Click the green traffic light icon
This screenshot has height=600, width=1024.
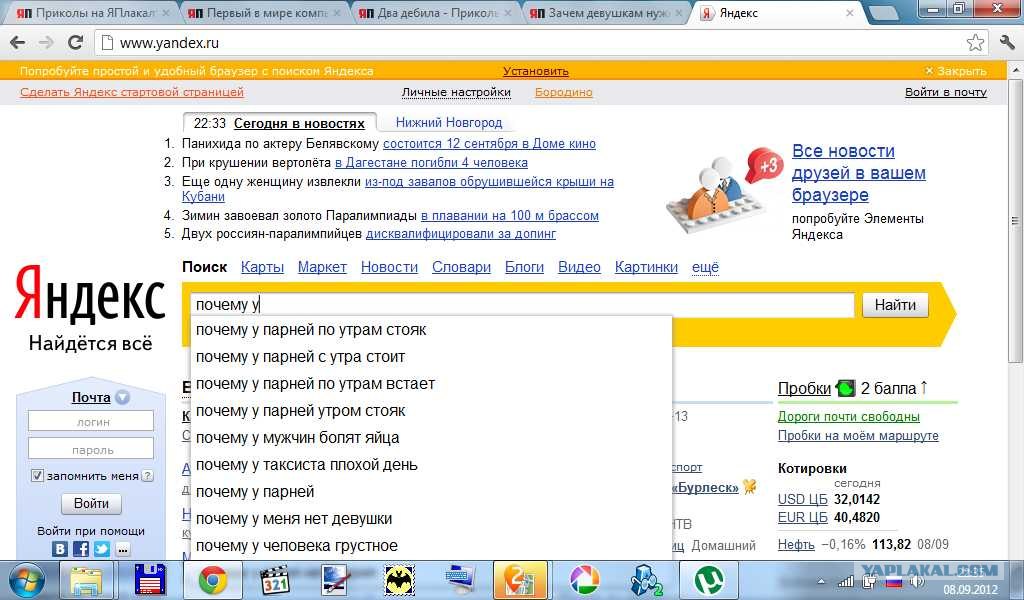tap(845, 388)
